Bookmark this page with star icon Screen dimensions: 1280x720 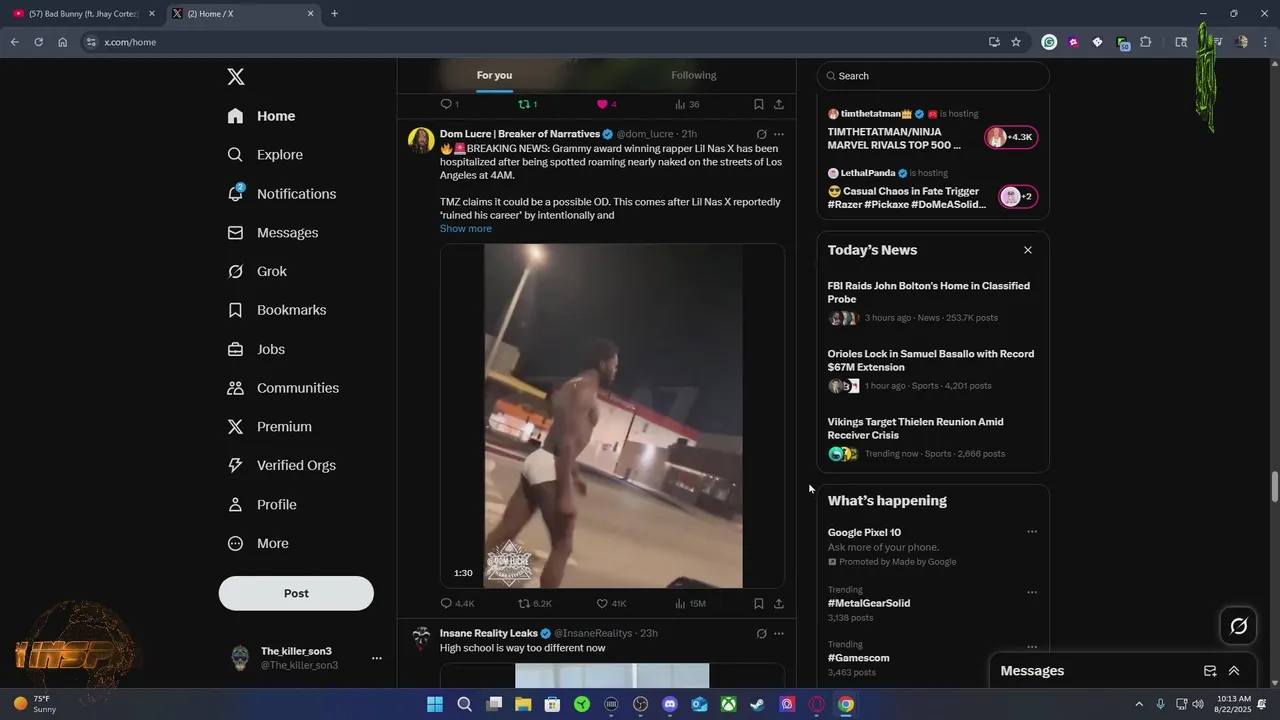[x=1016, y=42]
